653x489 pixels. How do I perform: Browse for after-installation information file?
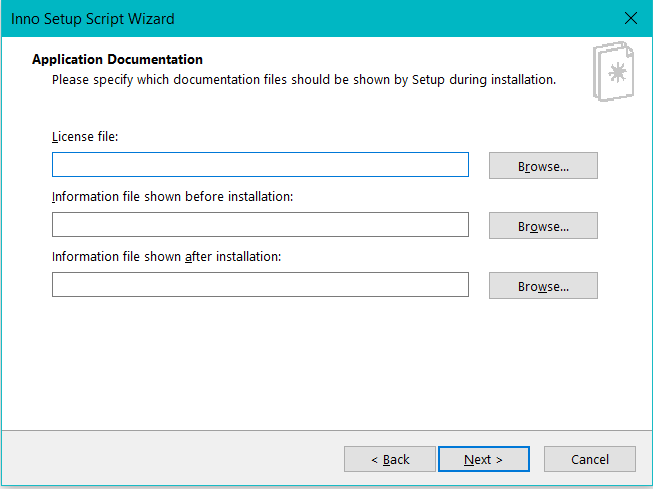(x=543, y=286)
